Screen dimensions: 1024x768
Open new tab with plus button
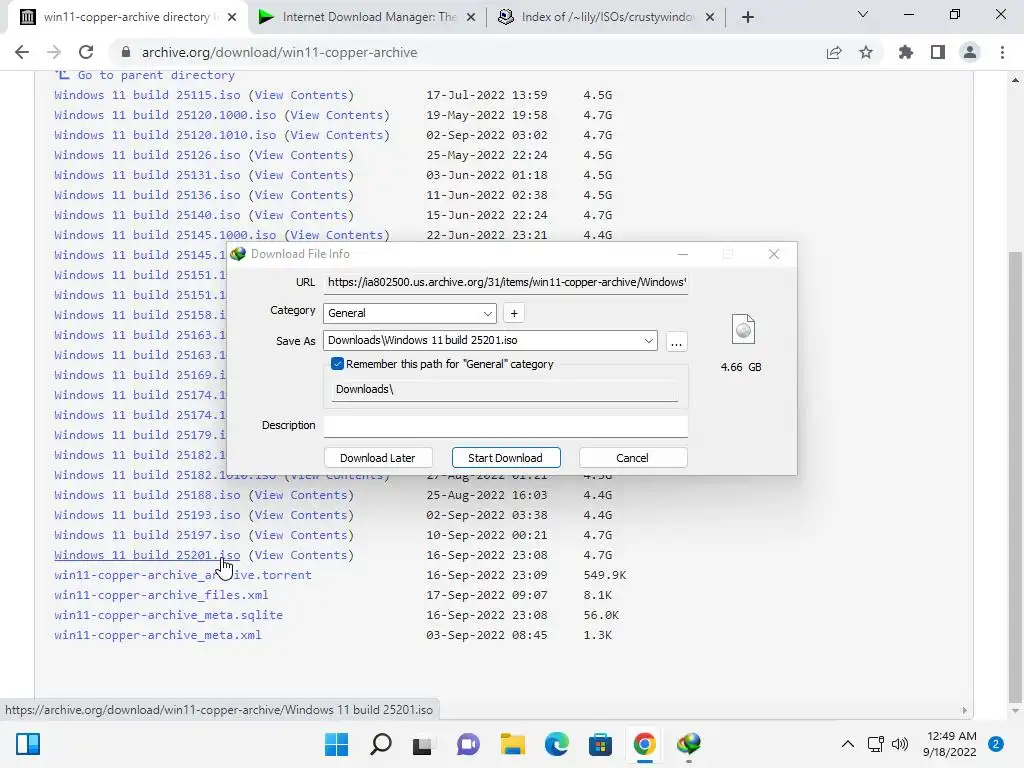tap(748, 17)
